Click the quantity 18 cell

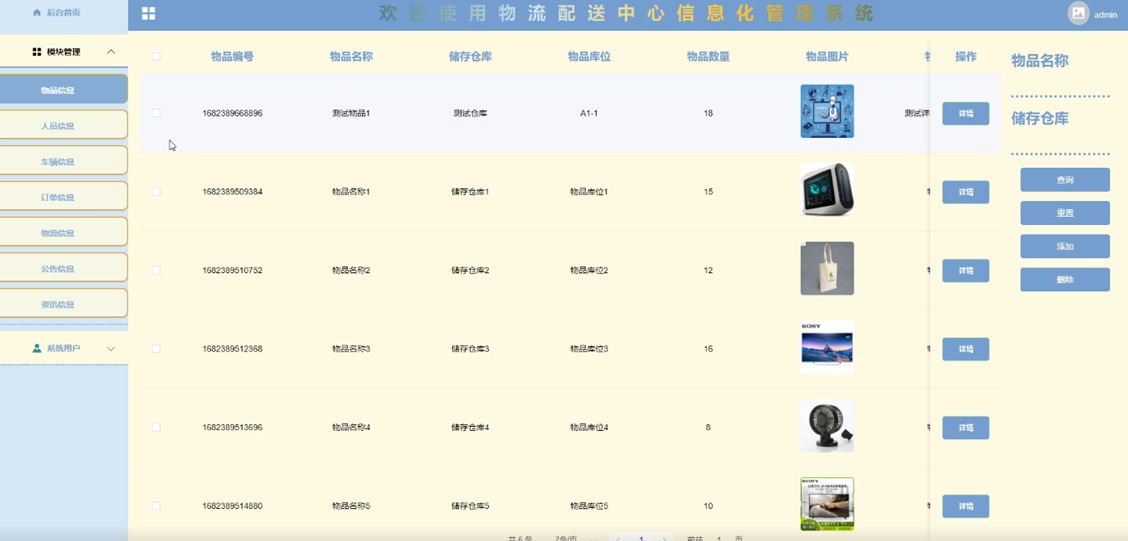709,113
